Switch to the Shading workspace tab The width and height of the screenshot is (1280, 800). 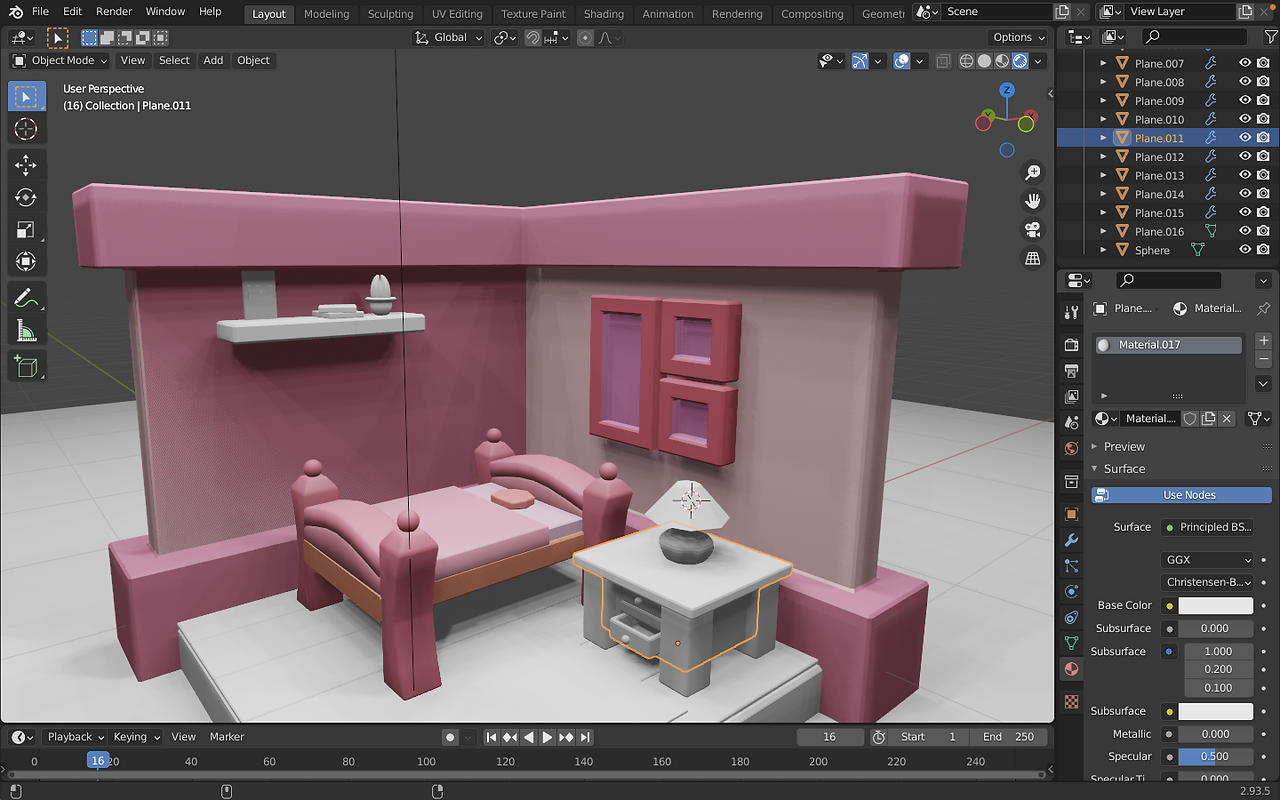[604, 14]
